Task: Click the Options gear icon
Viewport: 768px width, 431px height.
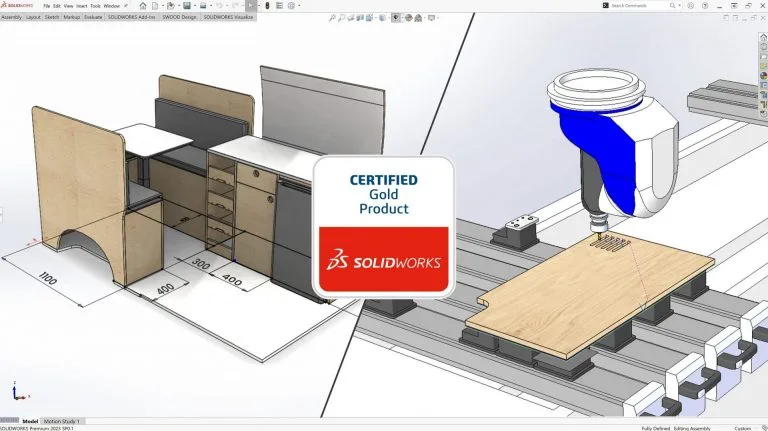Action: coord(291,6)
